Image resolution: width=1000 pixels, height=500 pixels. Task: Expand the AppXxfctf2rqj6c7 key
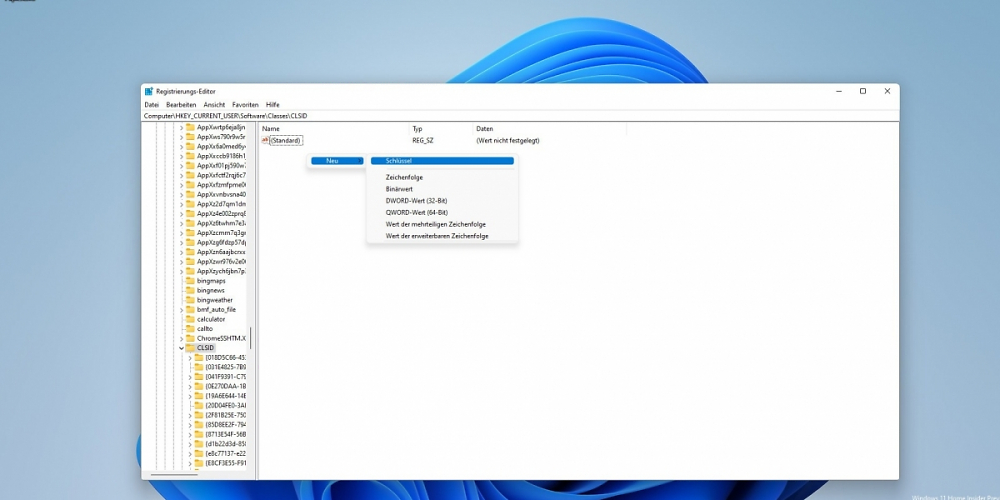(181, 175)
